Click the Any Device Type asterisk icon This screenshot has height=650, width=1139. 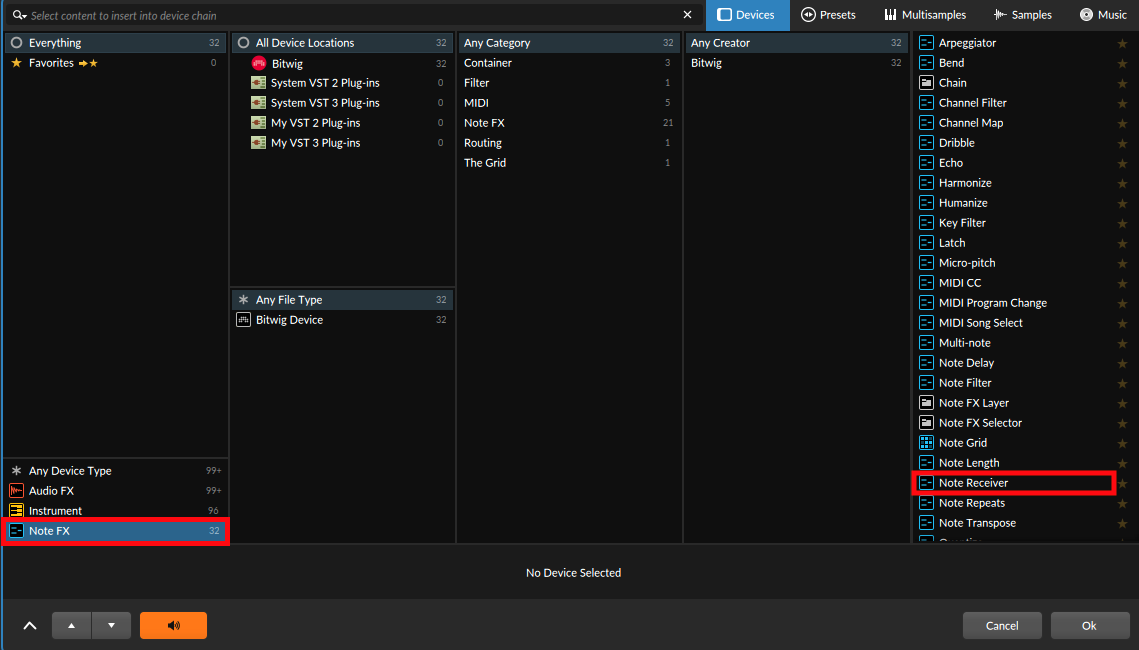coord(16,471)
